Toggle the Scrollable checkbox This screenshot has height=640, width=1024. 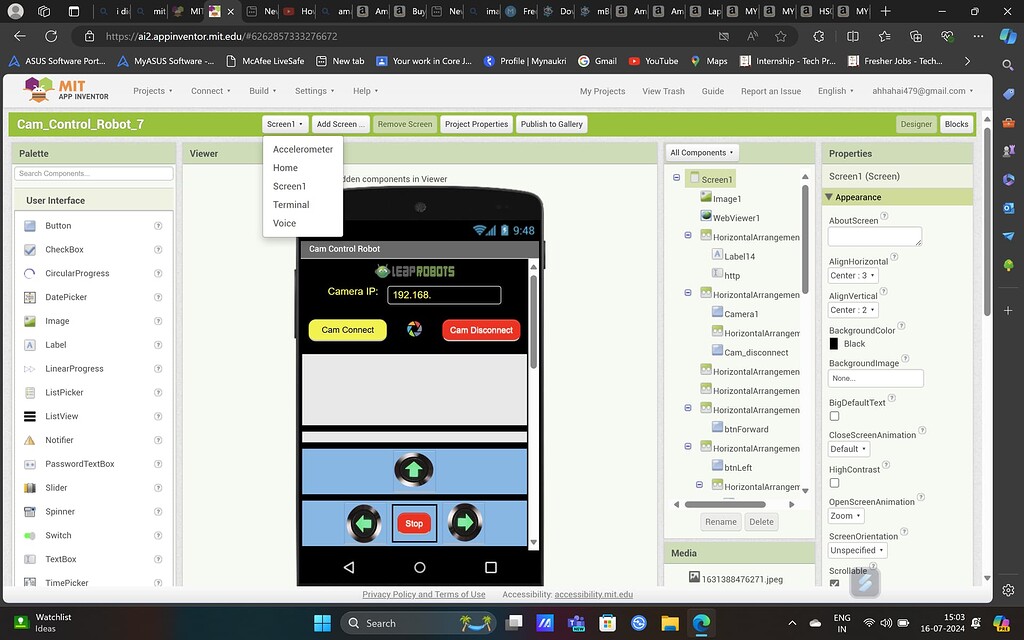(833, 583)
